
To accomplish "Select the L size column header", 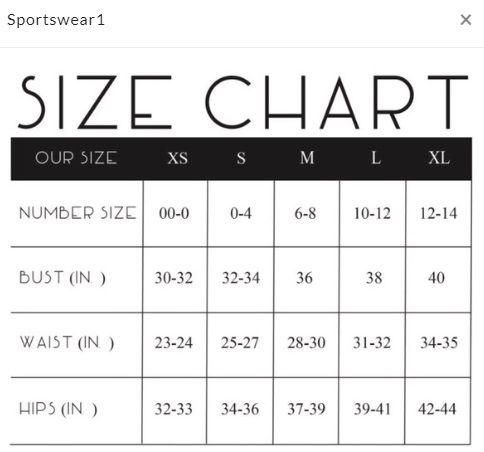I will 376,158.
